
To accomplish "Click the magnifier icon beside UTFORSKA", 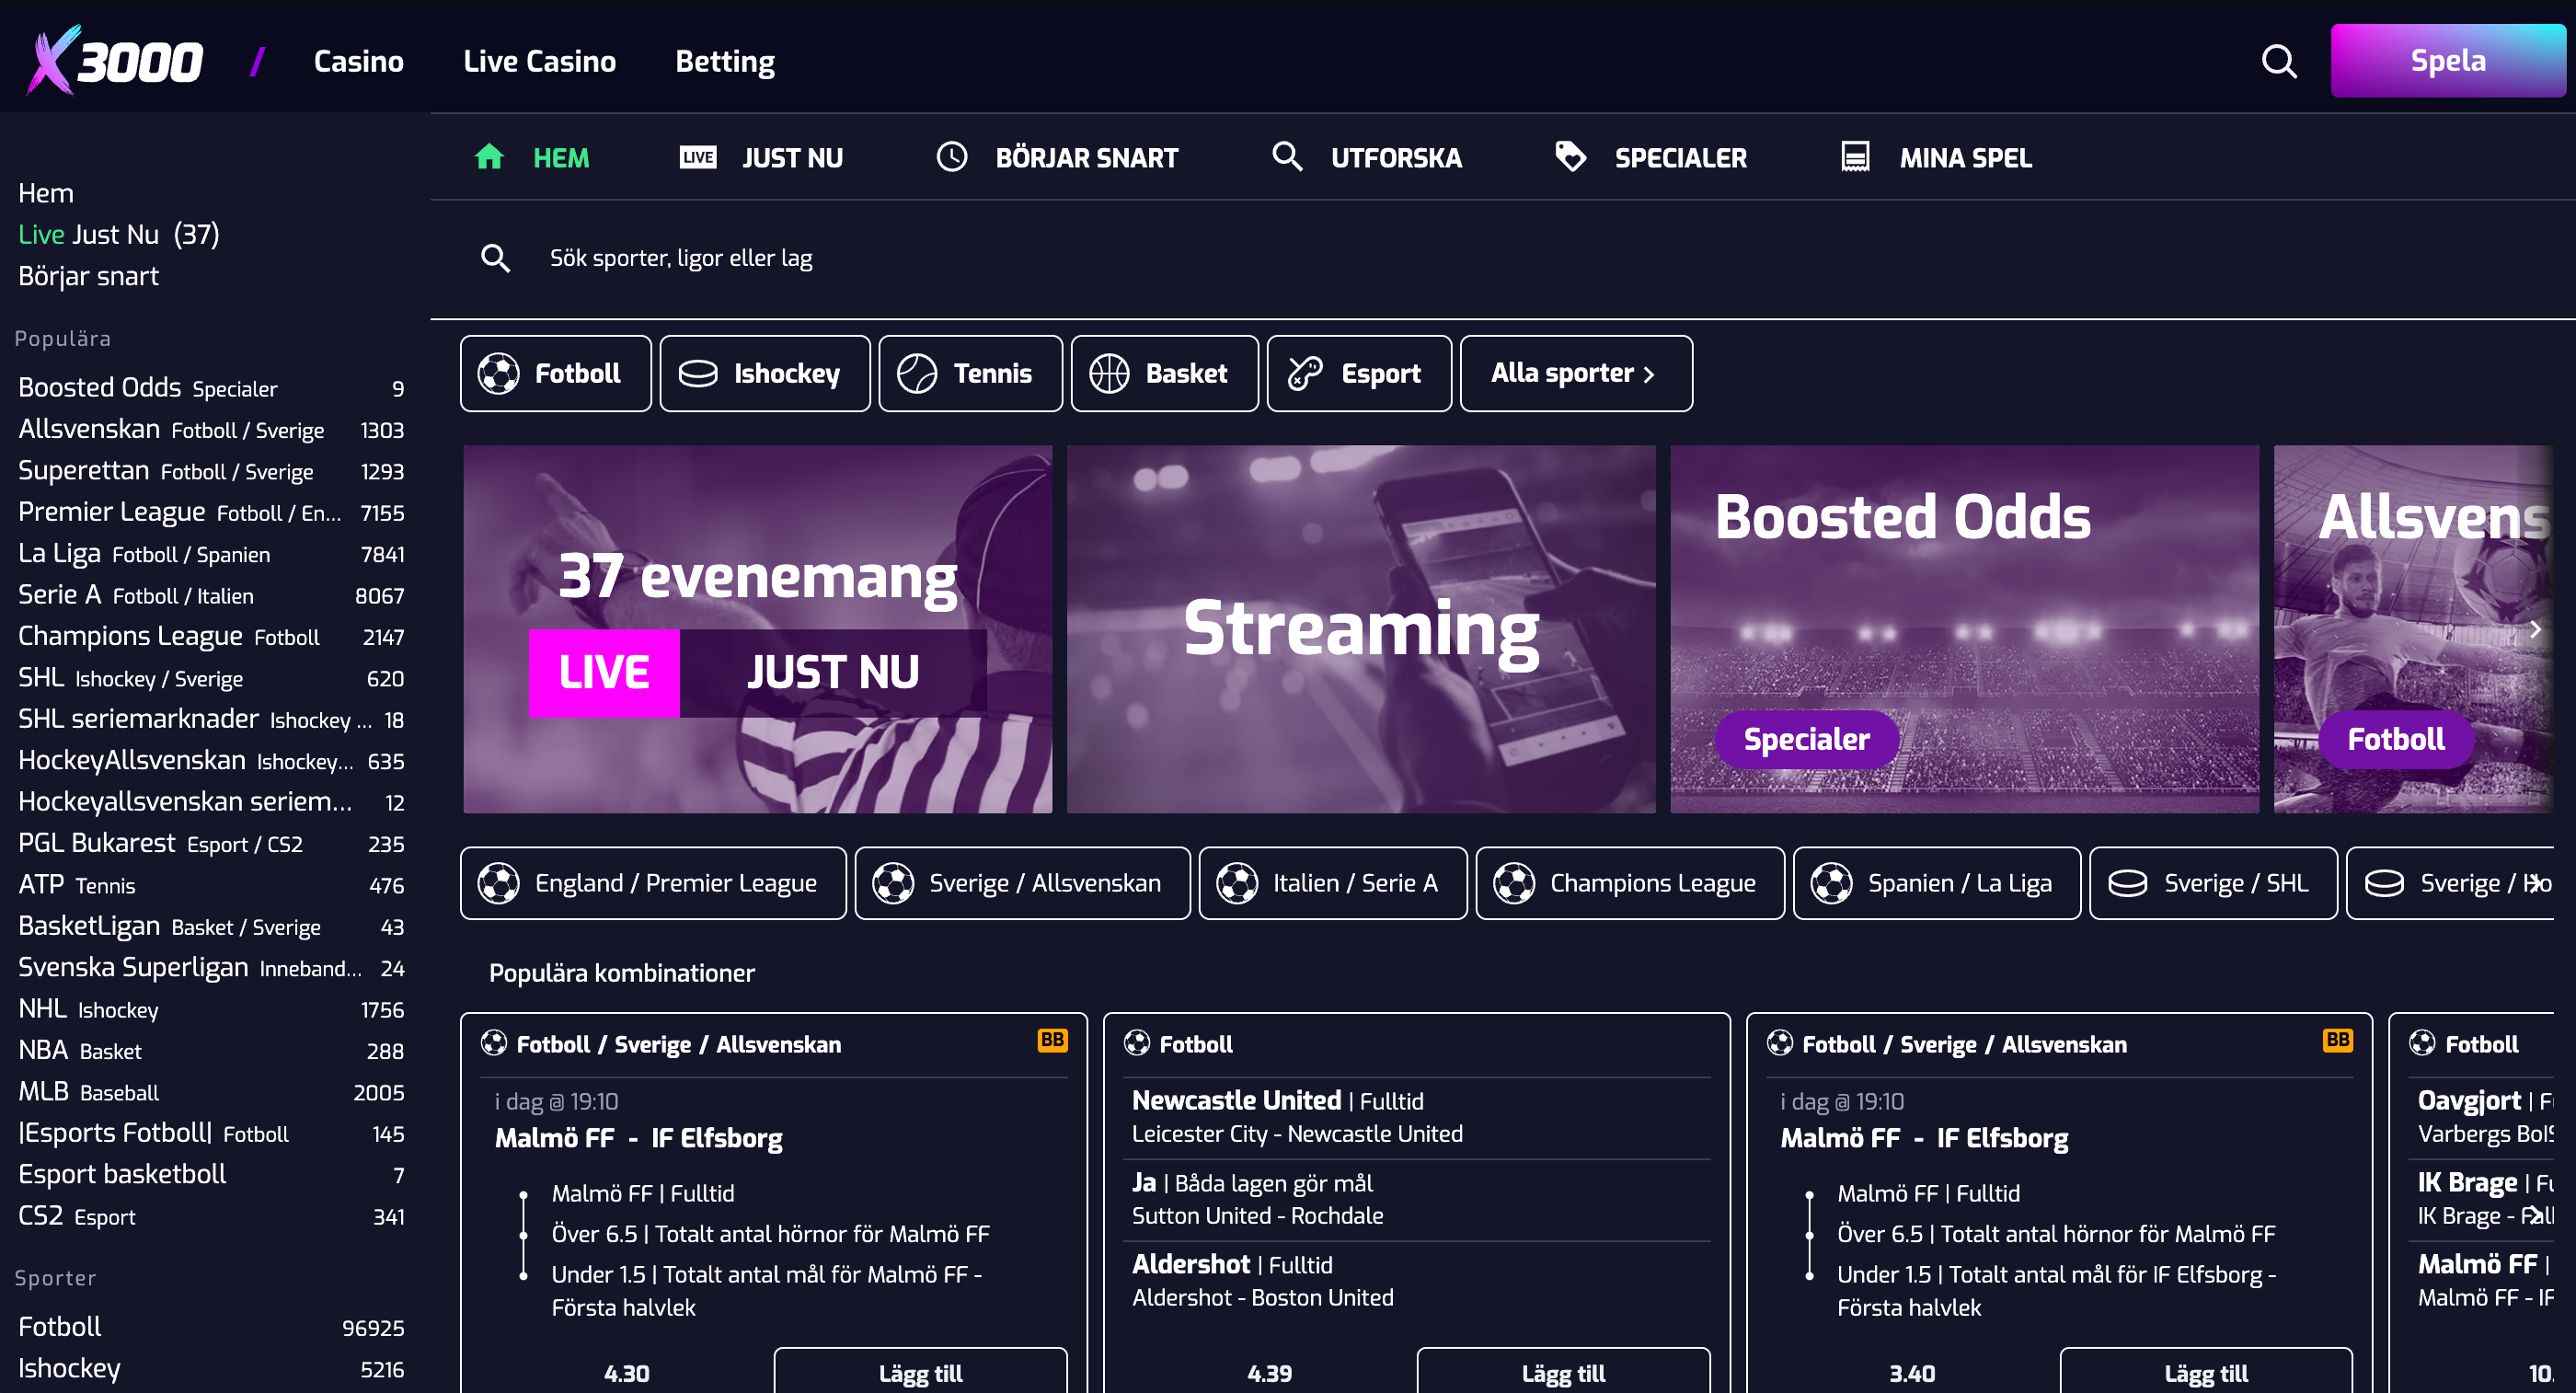I will pos(1287,157).
